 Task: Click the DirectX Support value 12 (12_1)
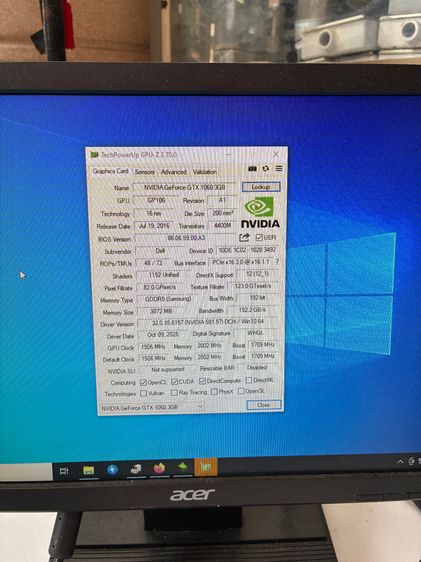[257, 274]
